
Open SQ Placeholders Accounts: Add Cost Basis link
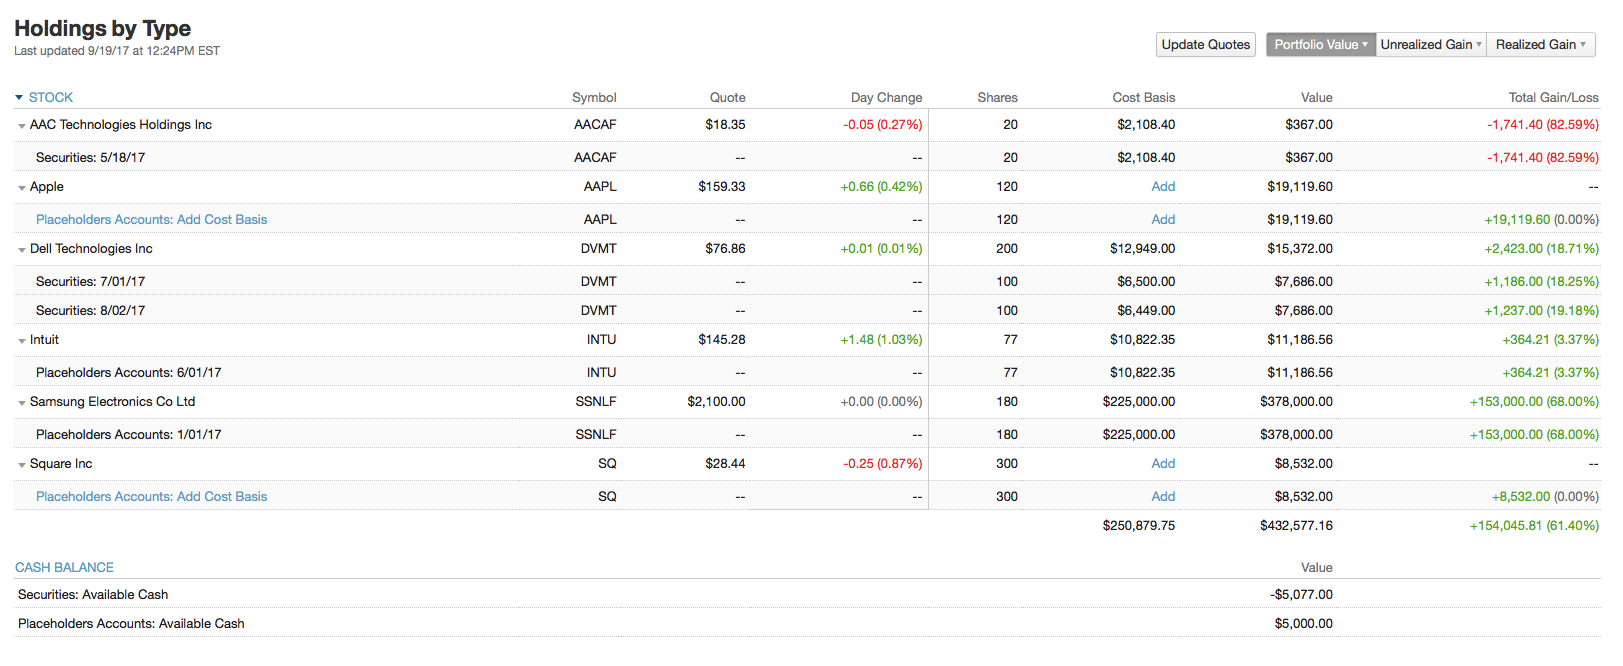(151, 497)
